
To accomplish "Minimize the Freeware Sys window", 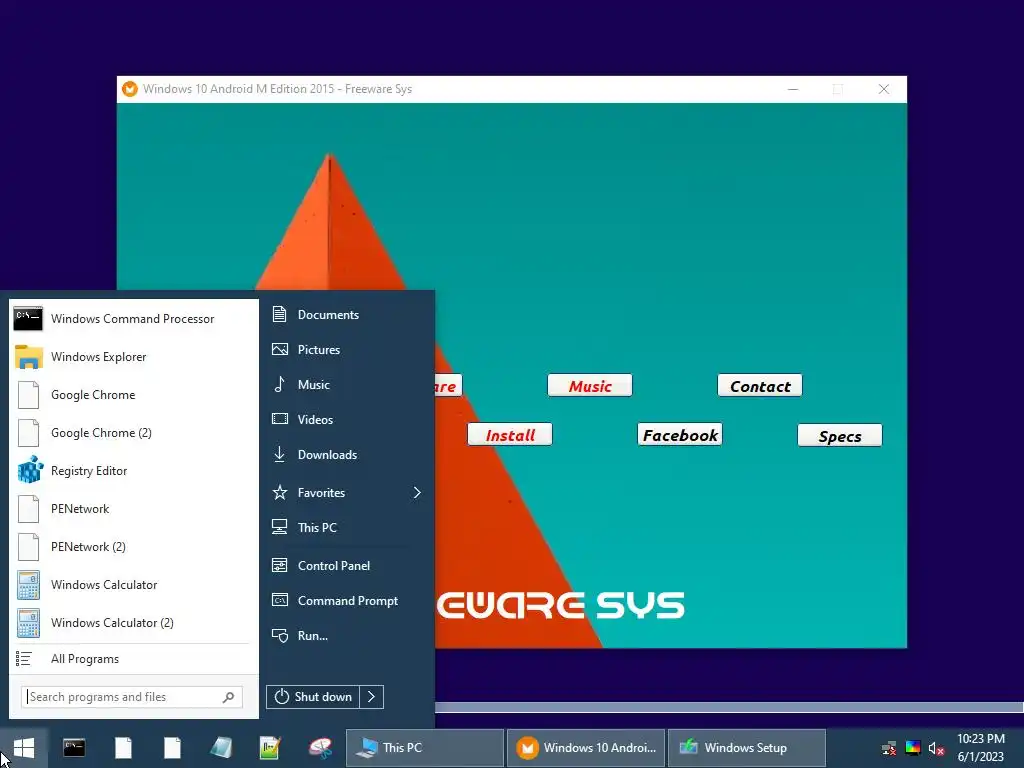I will [x=793, y=89].
